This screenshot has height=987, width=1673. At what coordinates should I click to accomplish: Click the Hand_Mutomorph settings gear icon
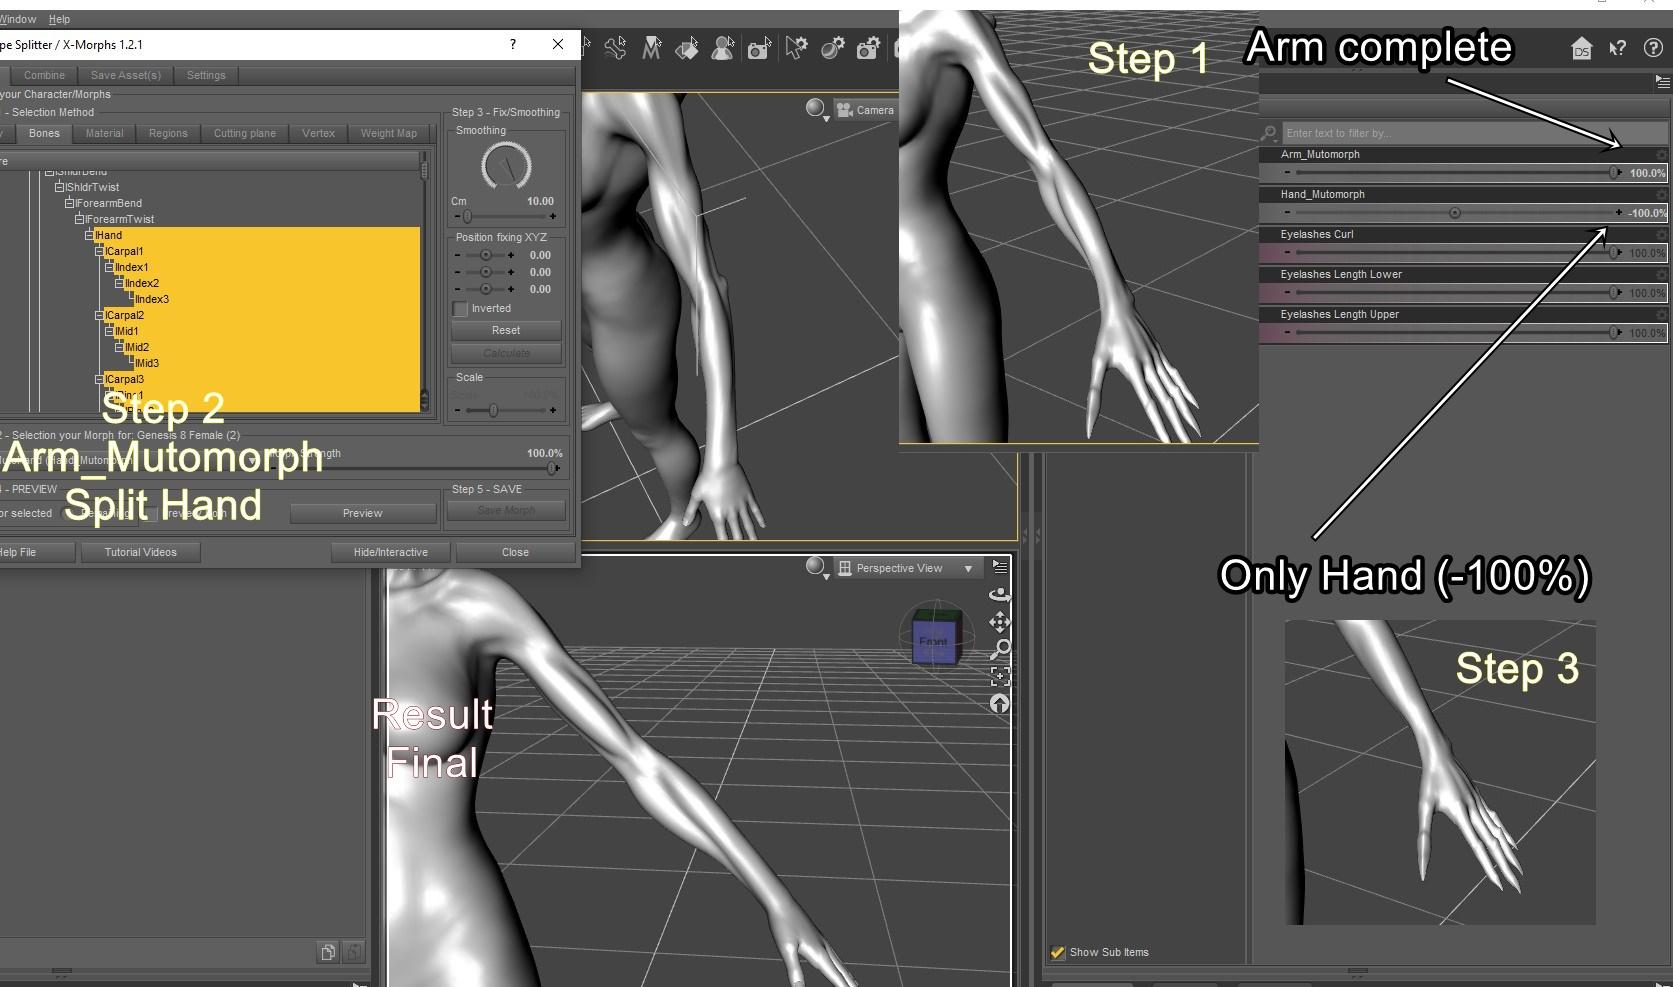[x=1661, y=195]
